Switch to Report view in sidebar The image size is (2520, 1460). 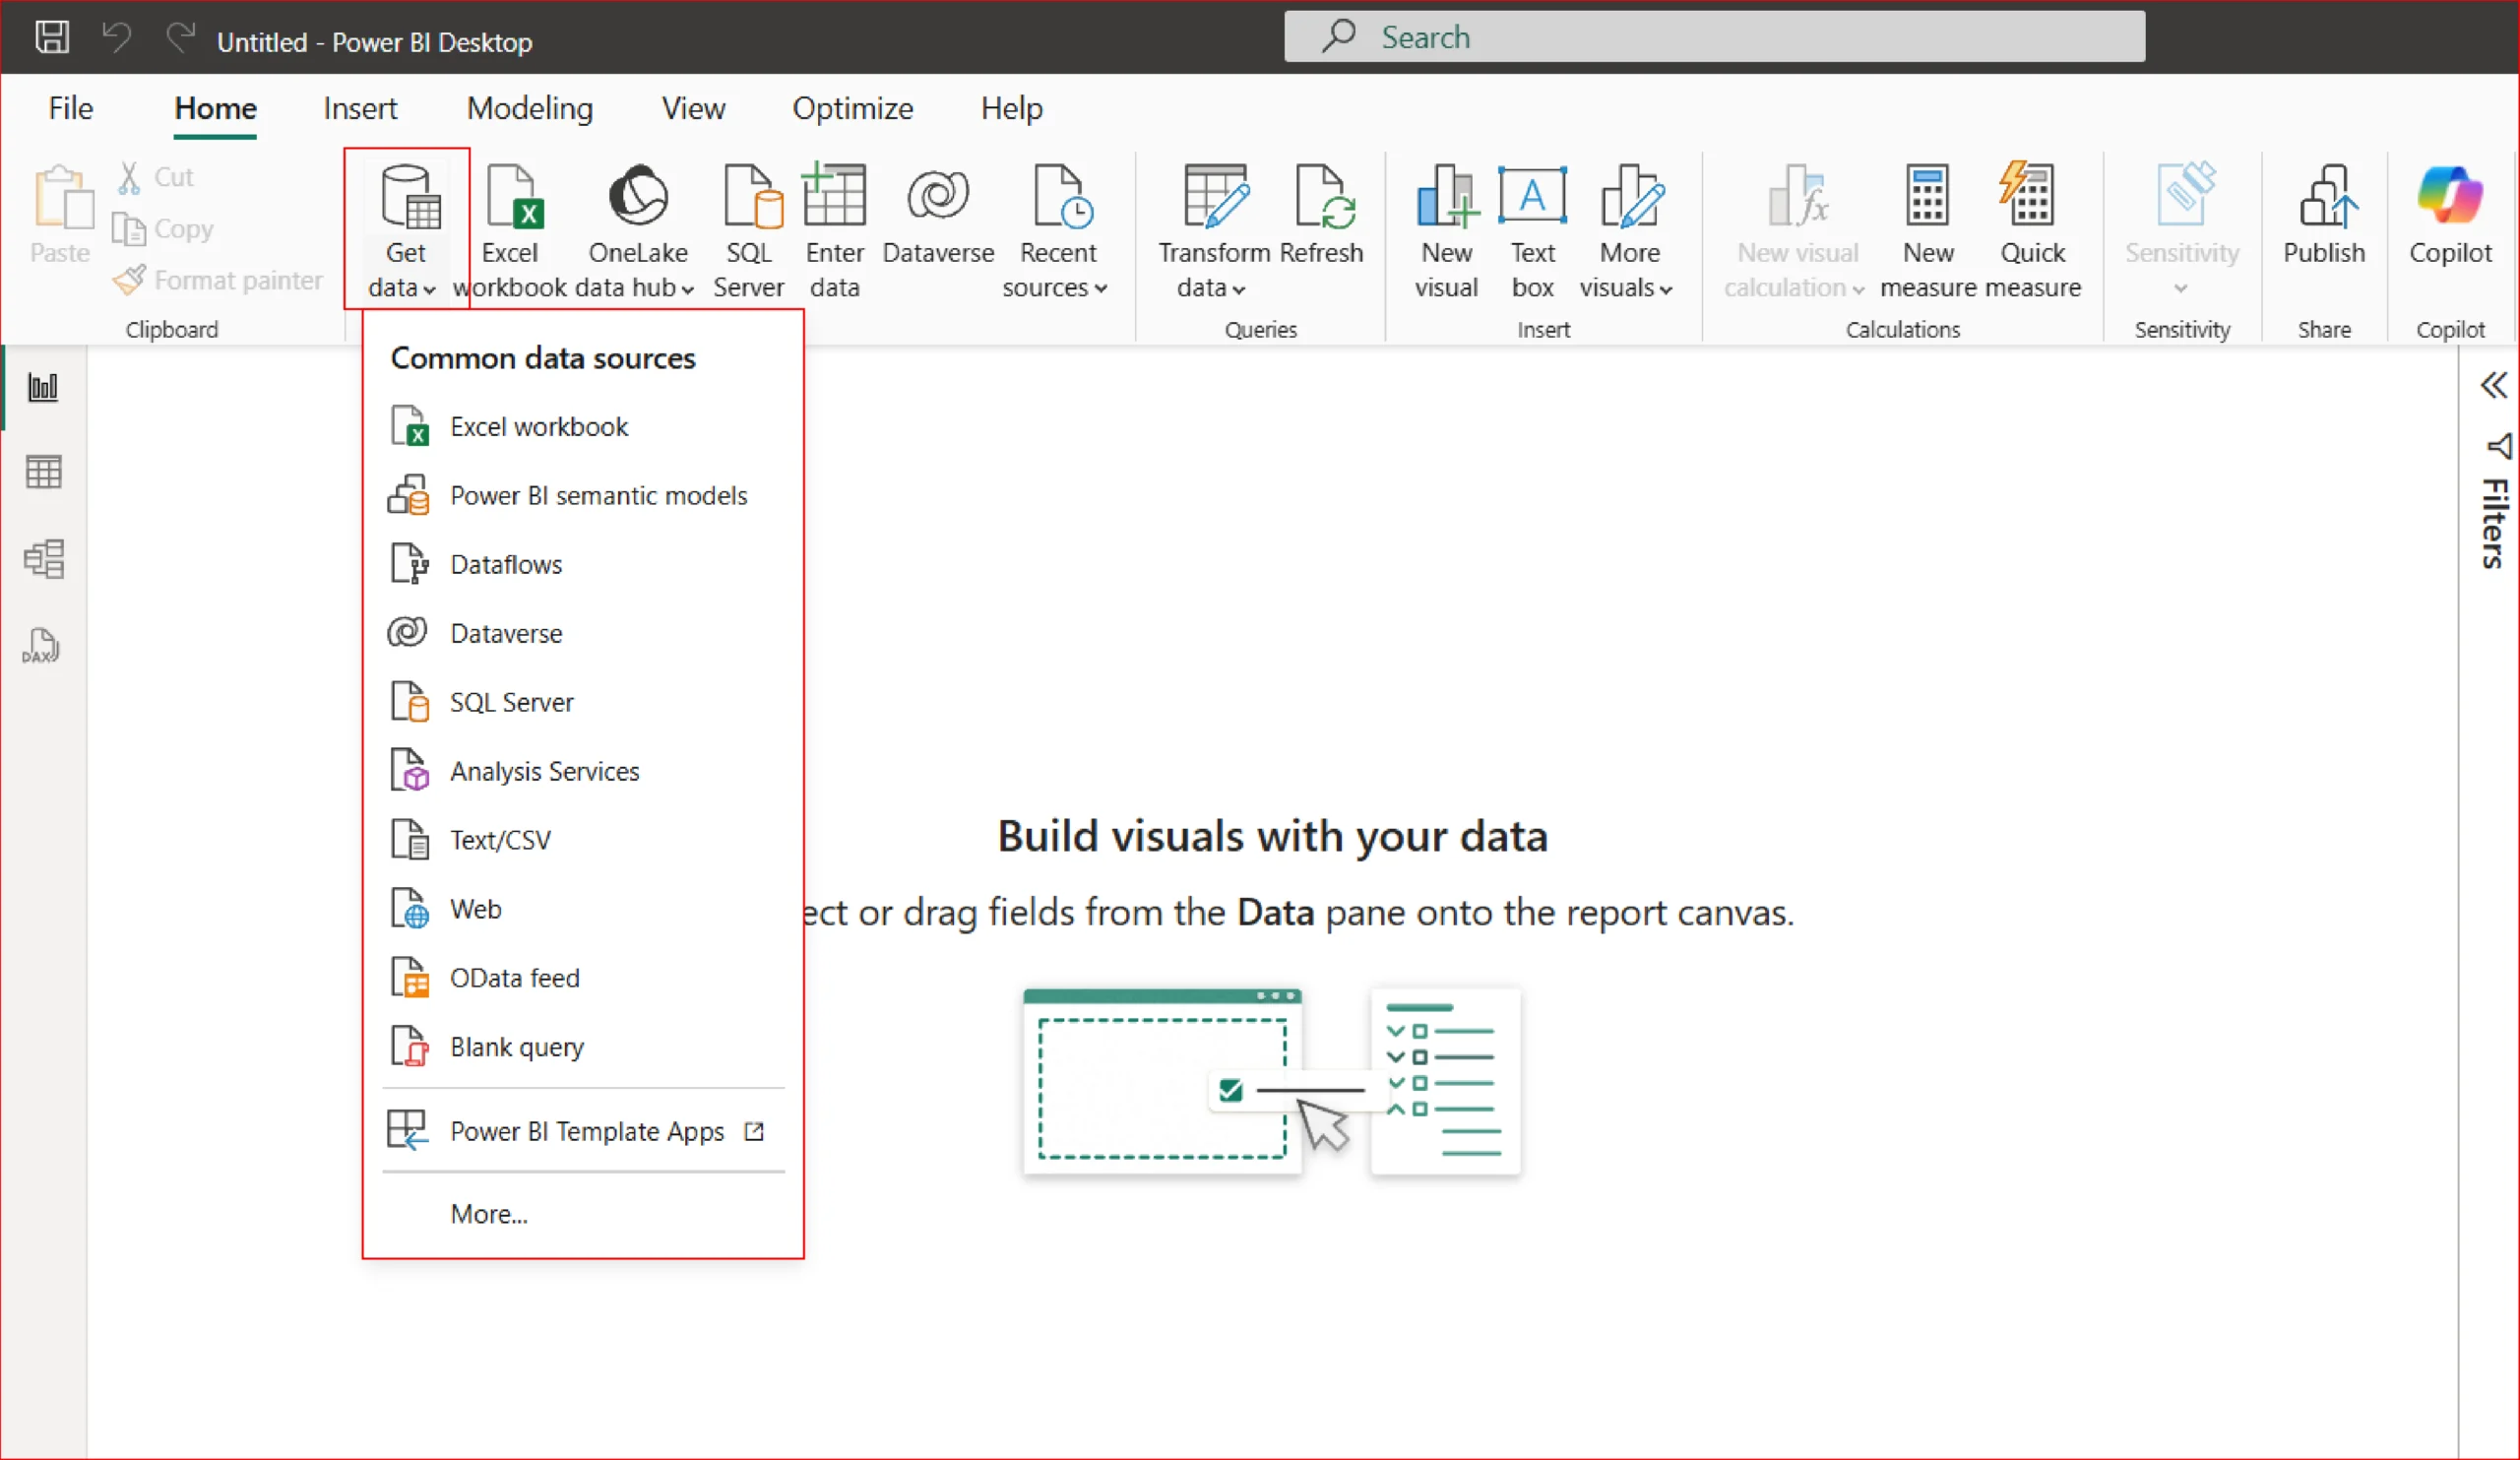pos(43,386)
